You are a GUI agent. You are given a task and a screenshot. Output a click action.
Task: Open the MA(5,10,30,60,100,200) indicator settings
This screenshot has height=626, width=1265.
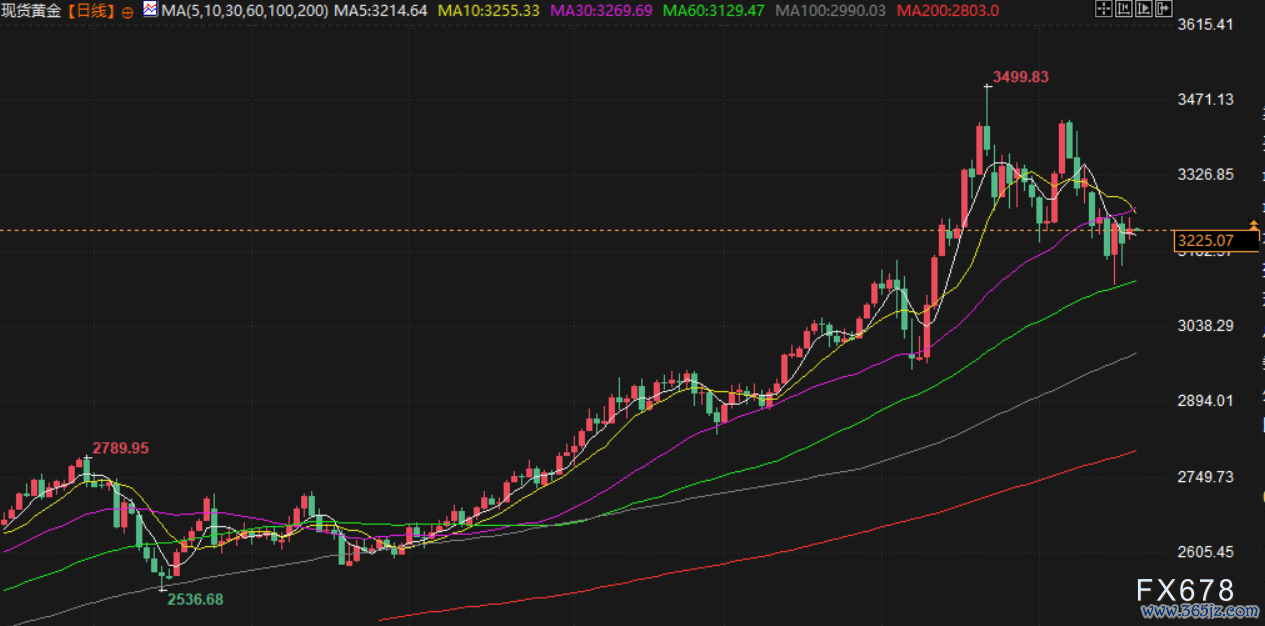(244, 11)
